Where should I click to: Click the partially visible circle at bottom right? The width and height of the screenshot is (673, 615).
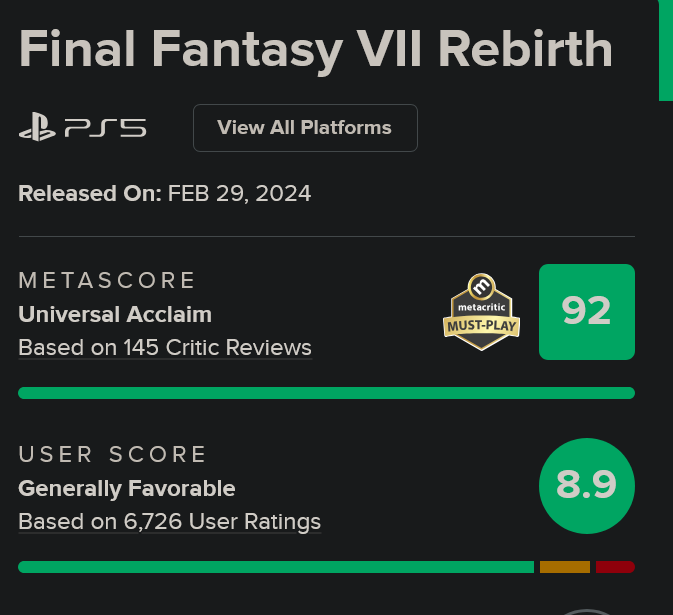(x=587, y=612)
